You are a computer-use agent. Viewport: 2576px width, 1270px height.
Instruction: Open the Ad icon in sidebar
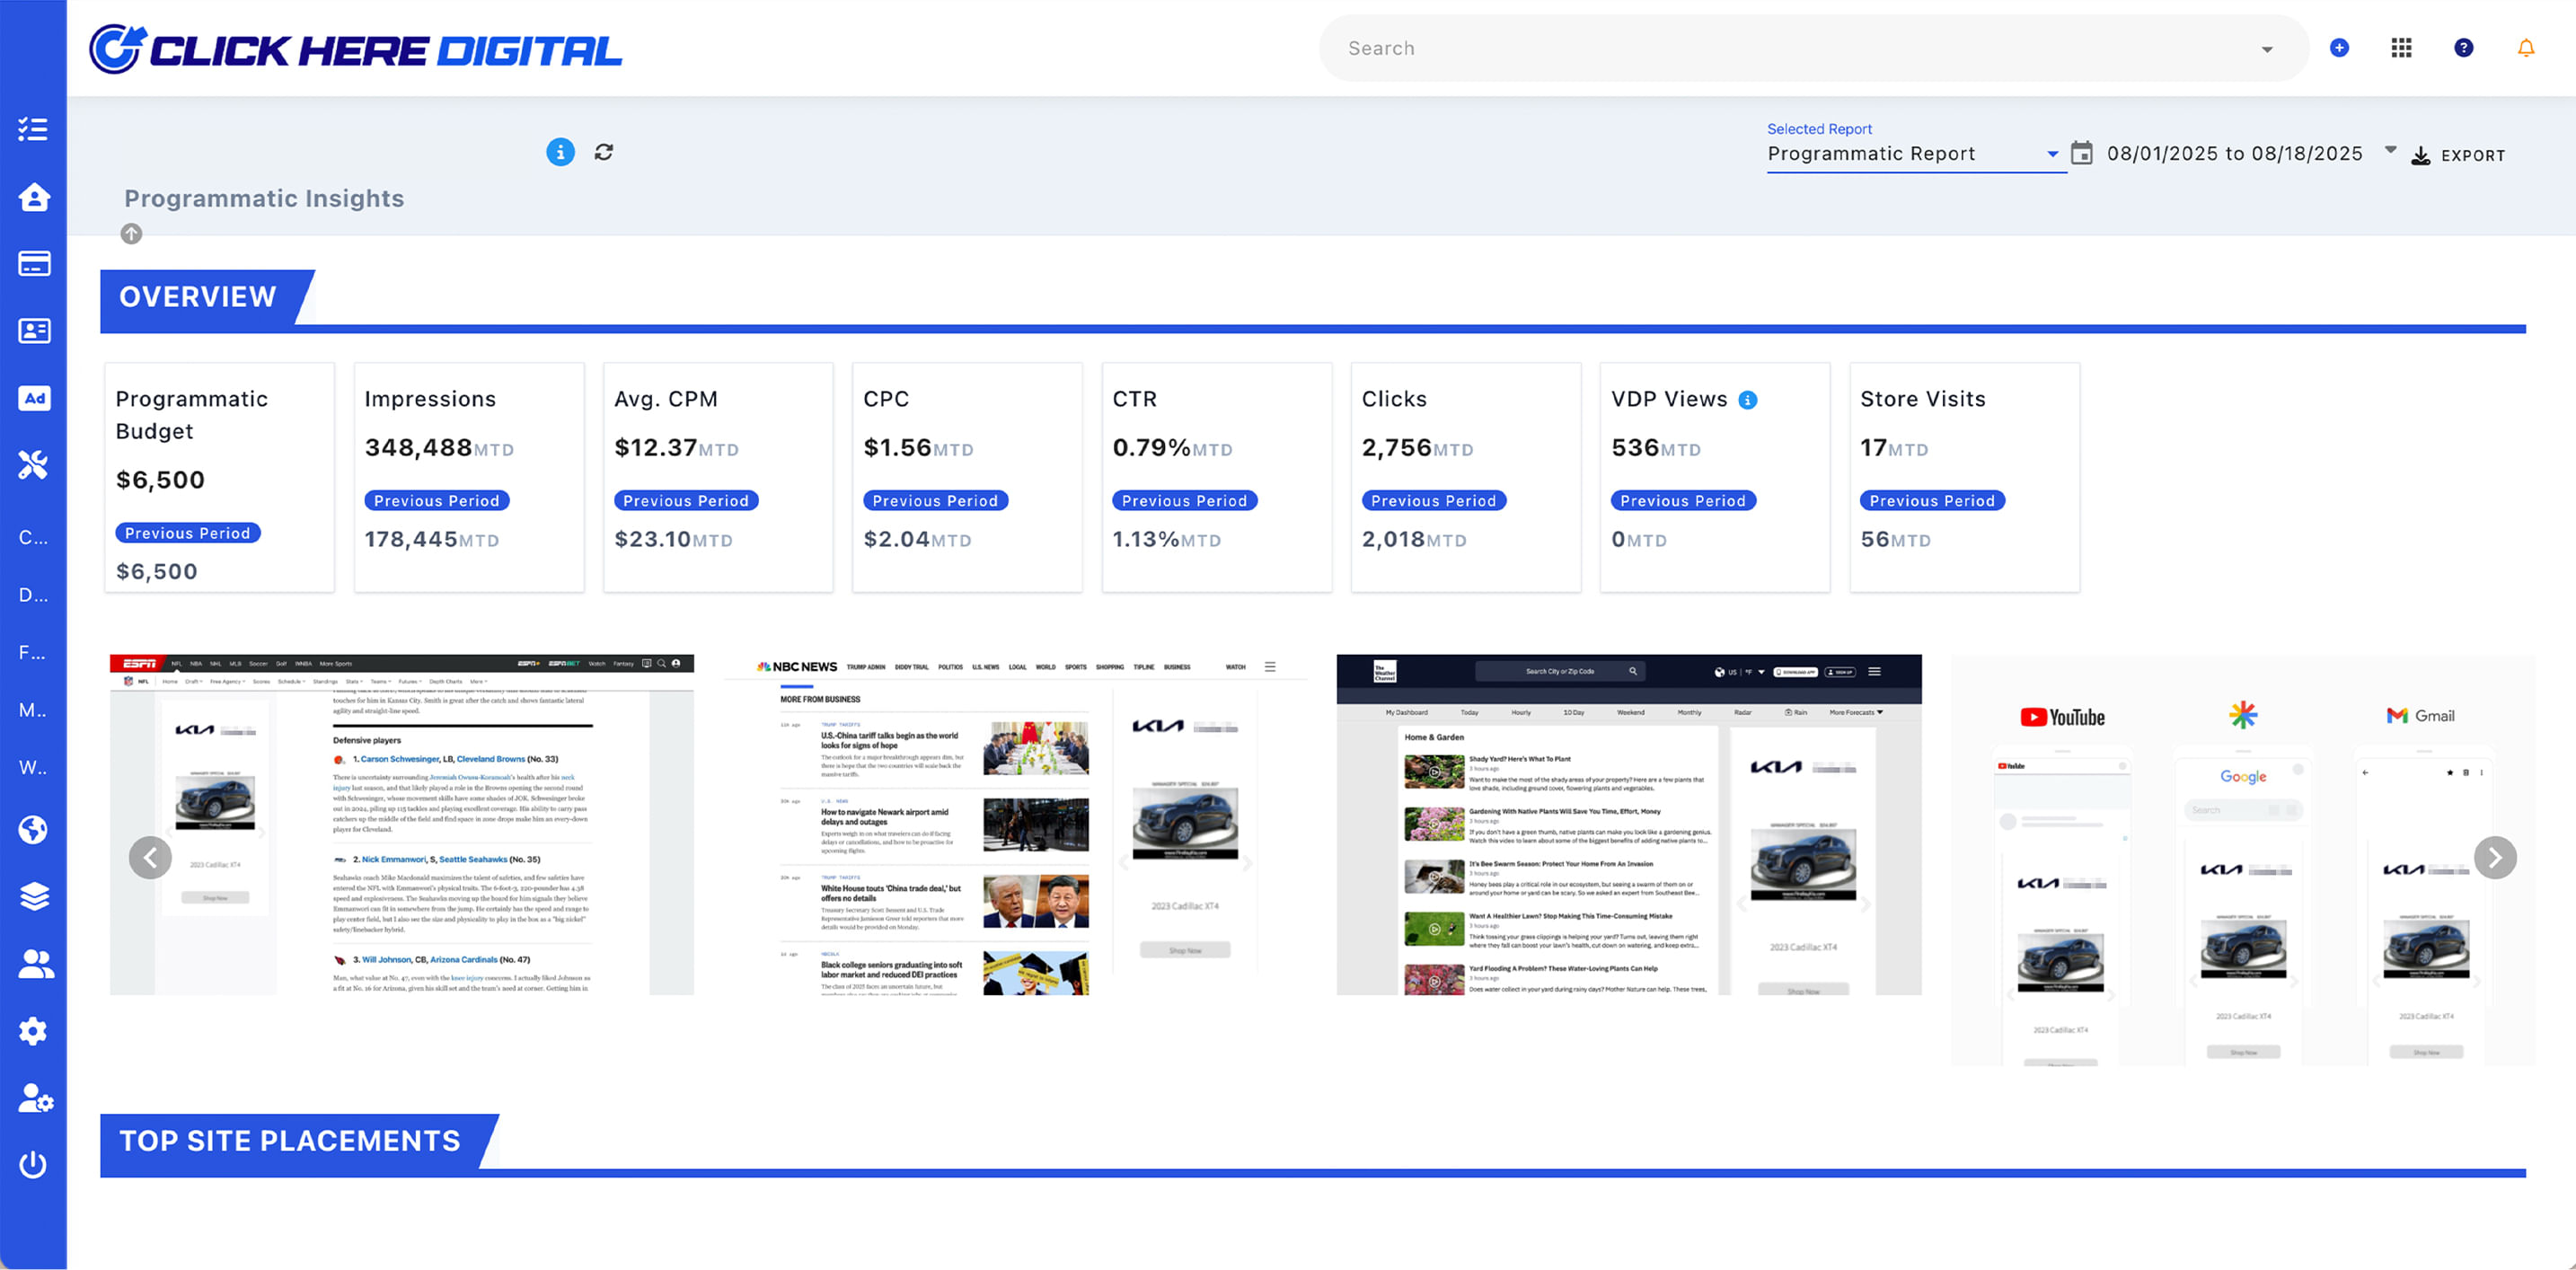(x=34, y=398)
